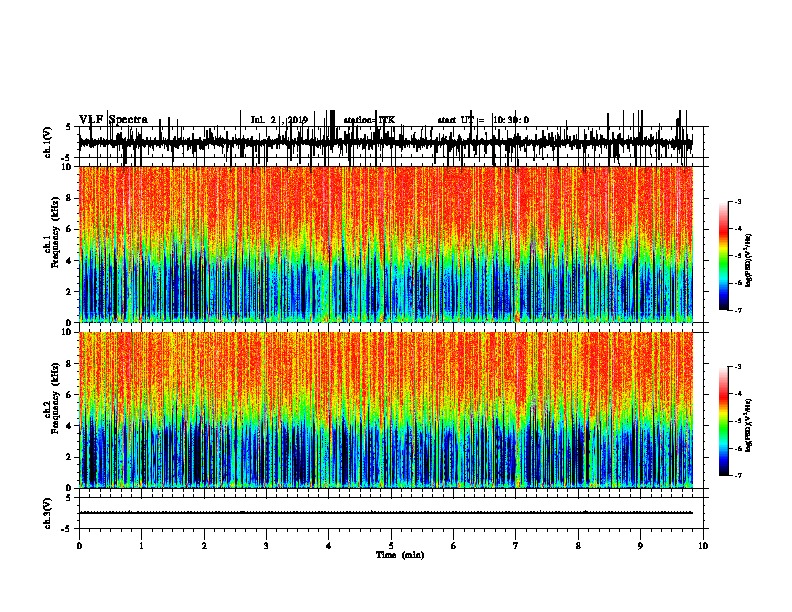Click the "4" tick on the time axis
The height and width of the screenshot is (612, 792).
[x=329, y=546]
